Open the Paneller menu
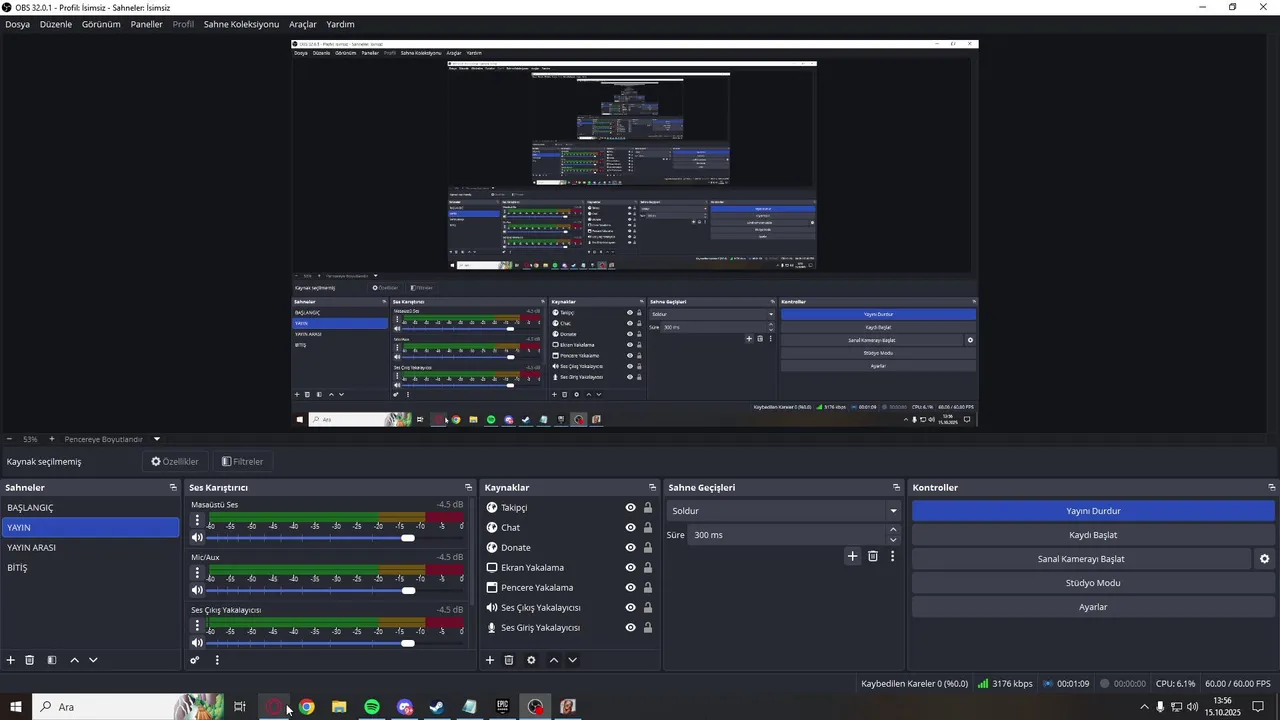Viewport: 1280px width, 720px height. (x=146, y=24)
